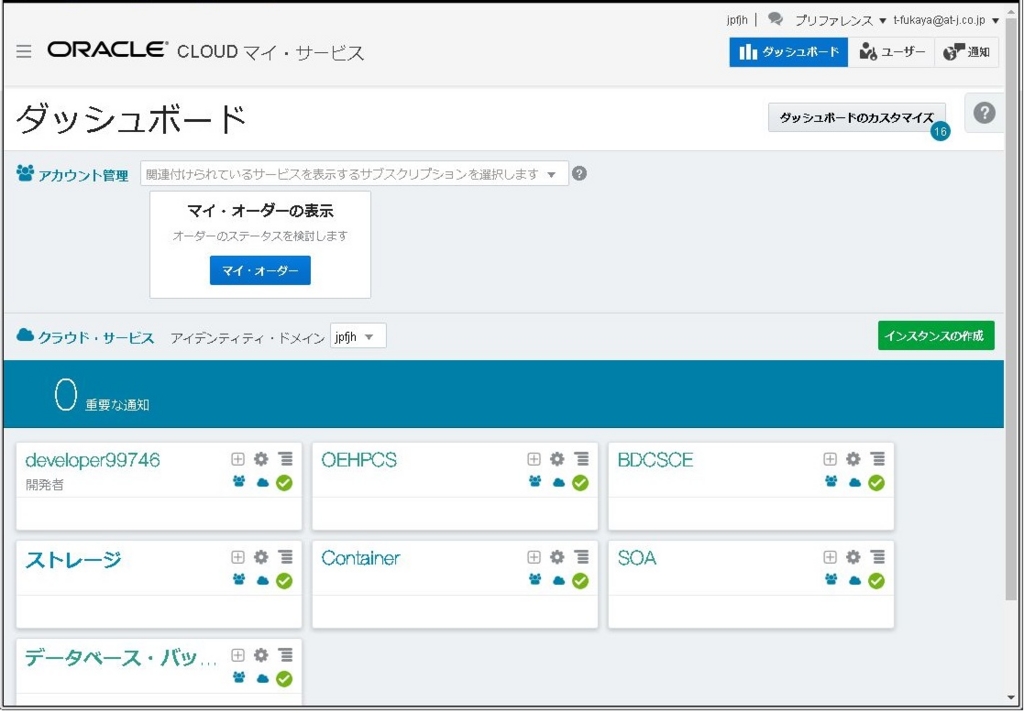Expand details plus icon on BDCSCE card
1024x713 pixels.
[x=830, y=459]
